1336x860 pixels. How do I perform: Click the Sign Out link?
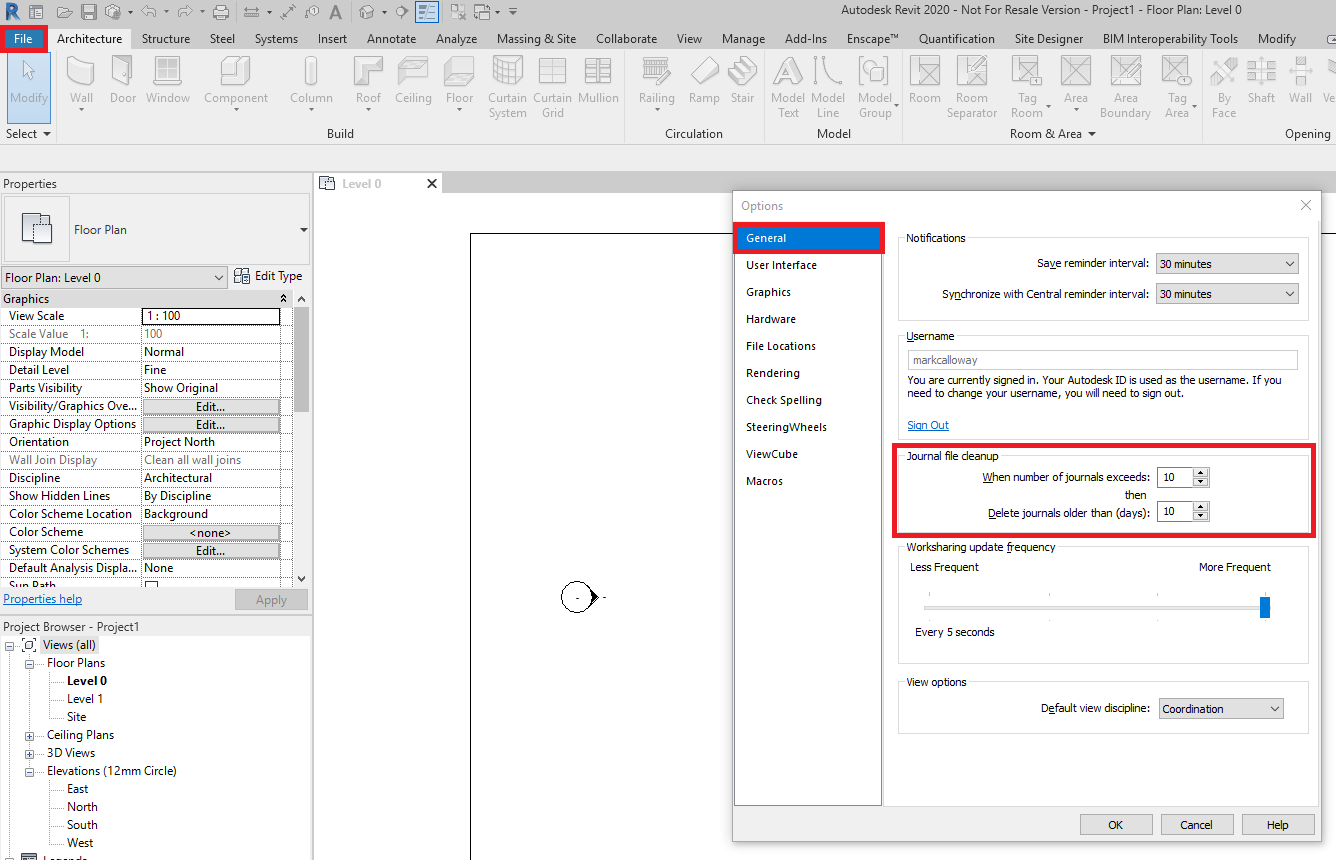[x=928, y=425]
